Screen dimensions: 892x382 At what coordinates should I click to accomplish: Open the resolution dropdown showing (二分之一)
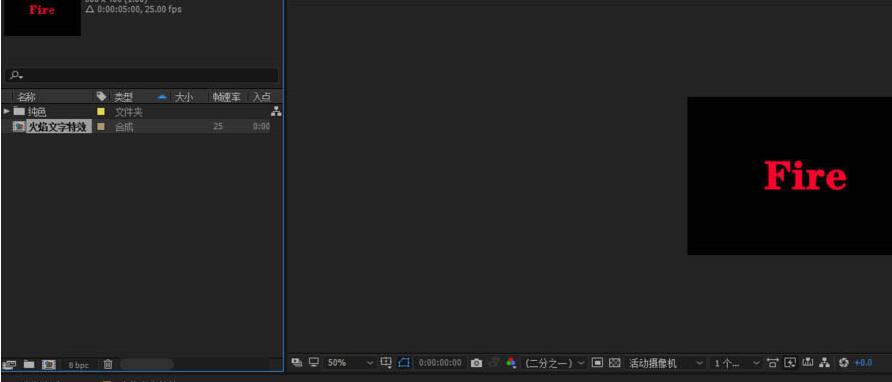pos(555,363)
